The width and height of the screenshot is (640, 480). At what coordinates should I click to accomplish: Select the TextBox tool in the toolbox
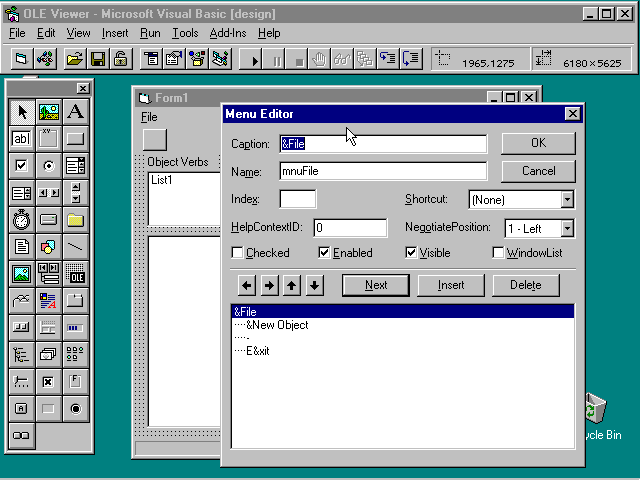coord(21,139)
